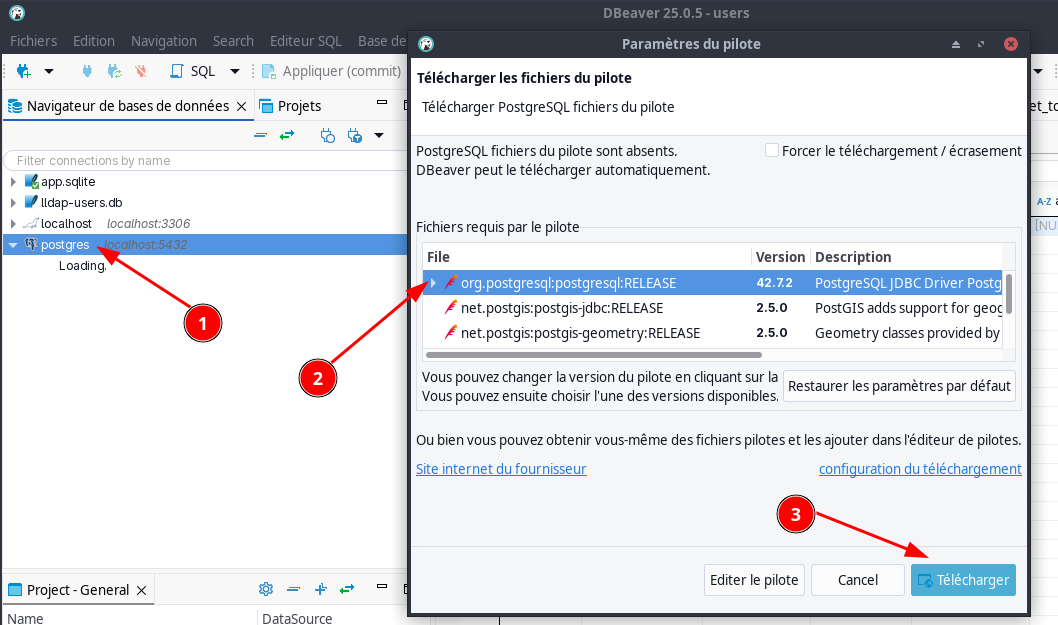Expand the localhost MySQL connection node

coord(13,223)
